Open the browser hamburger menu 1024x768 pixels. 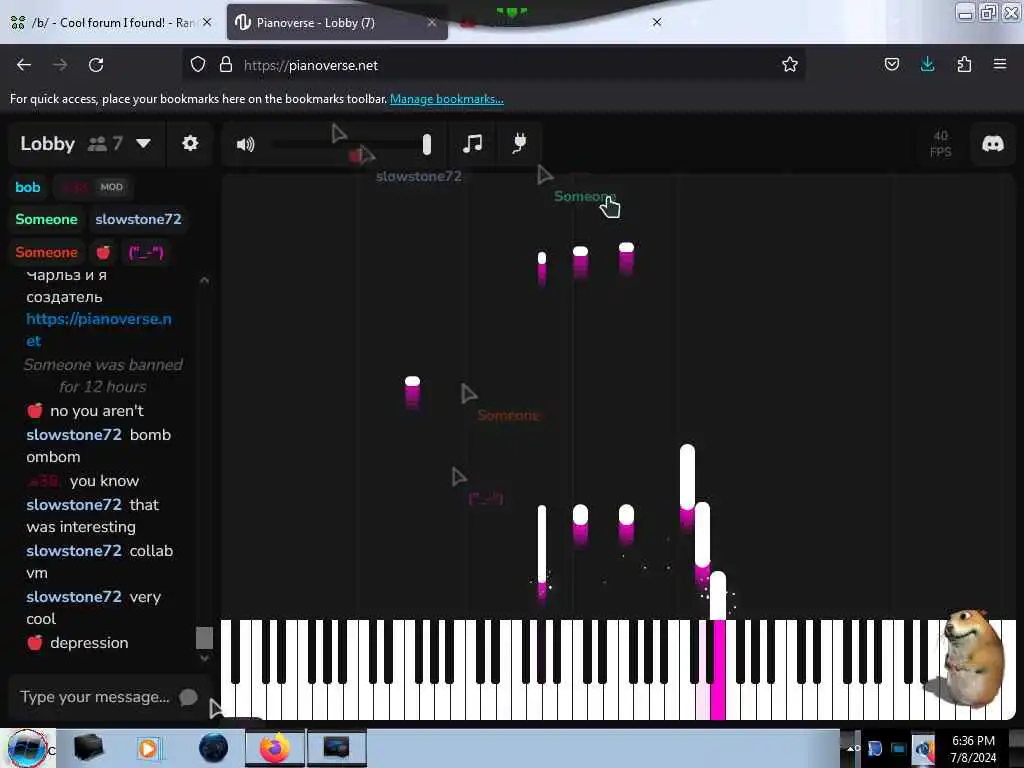(1000, 64)
